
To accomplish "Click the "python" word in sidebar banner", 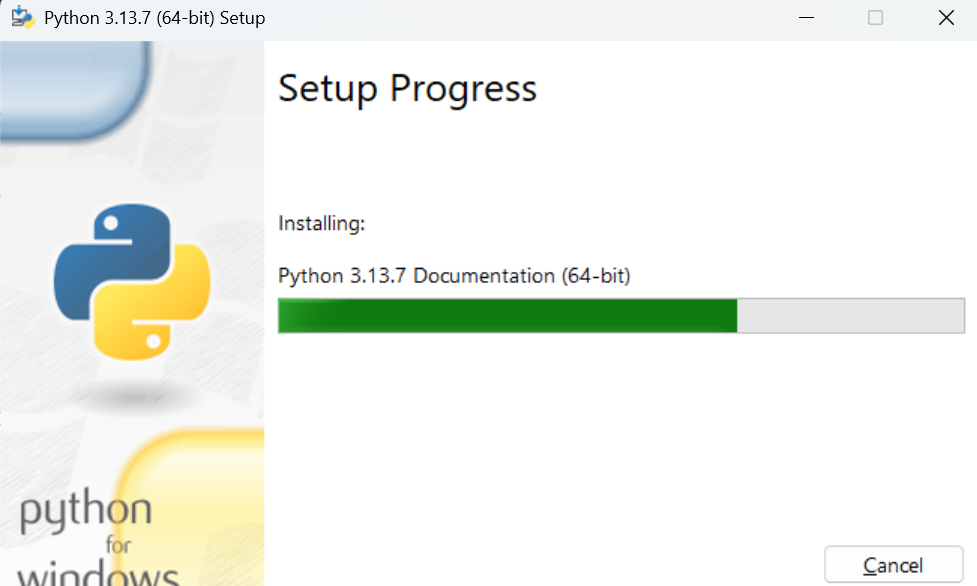I will 86,512.
